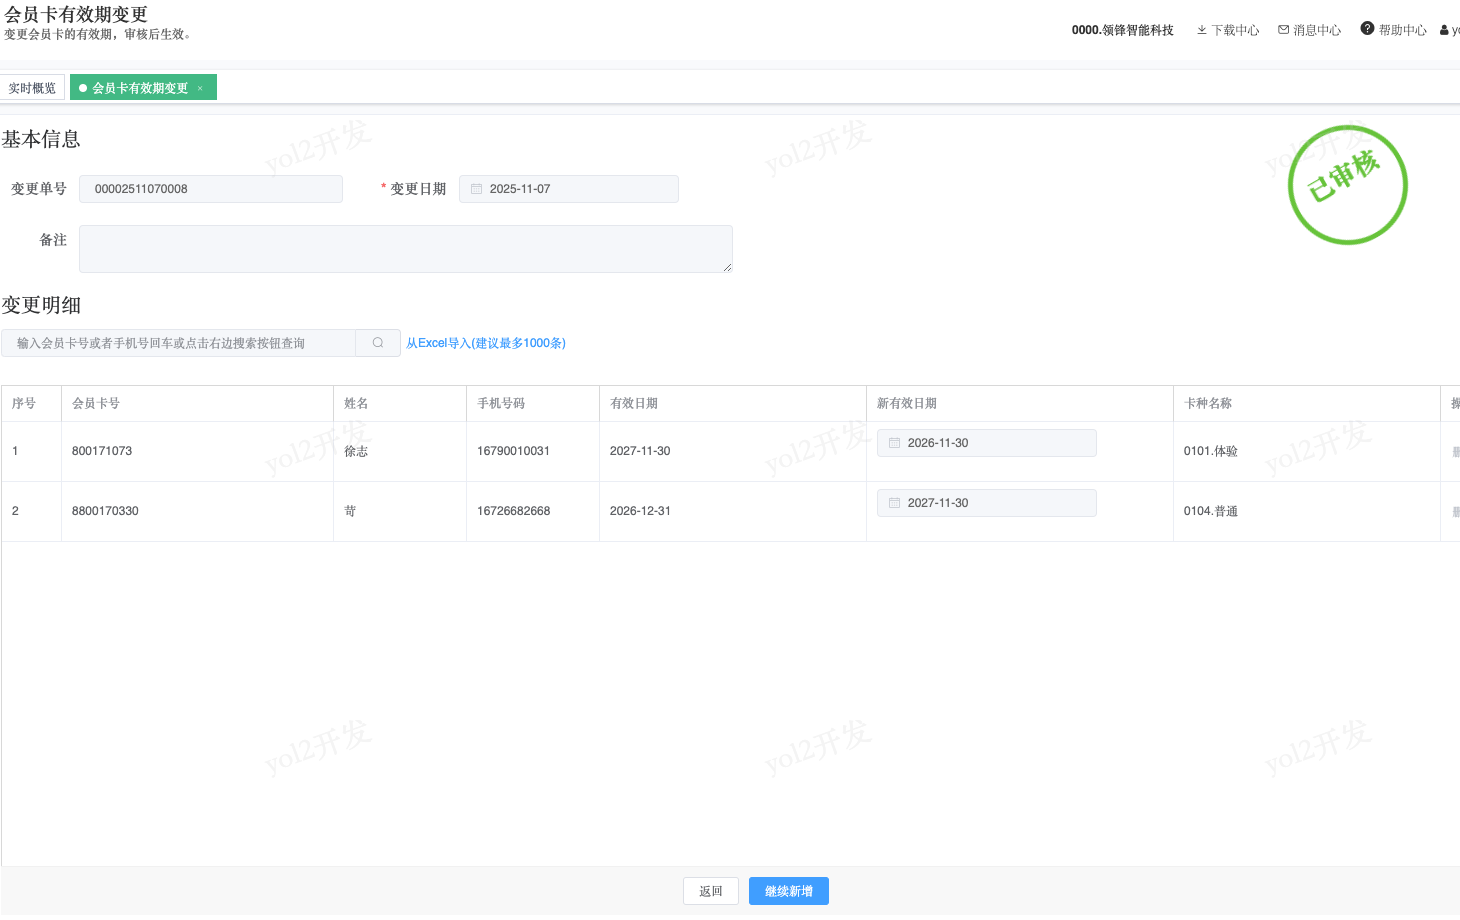Click the expiry date 2026-12-31

tap(640, 511)
